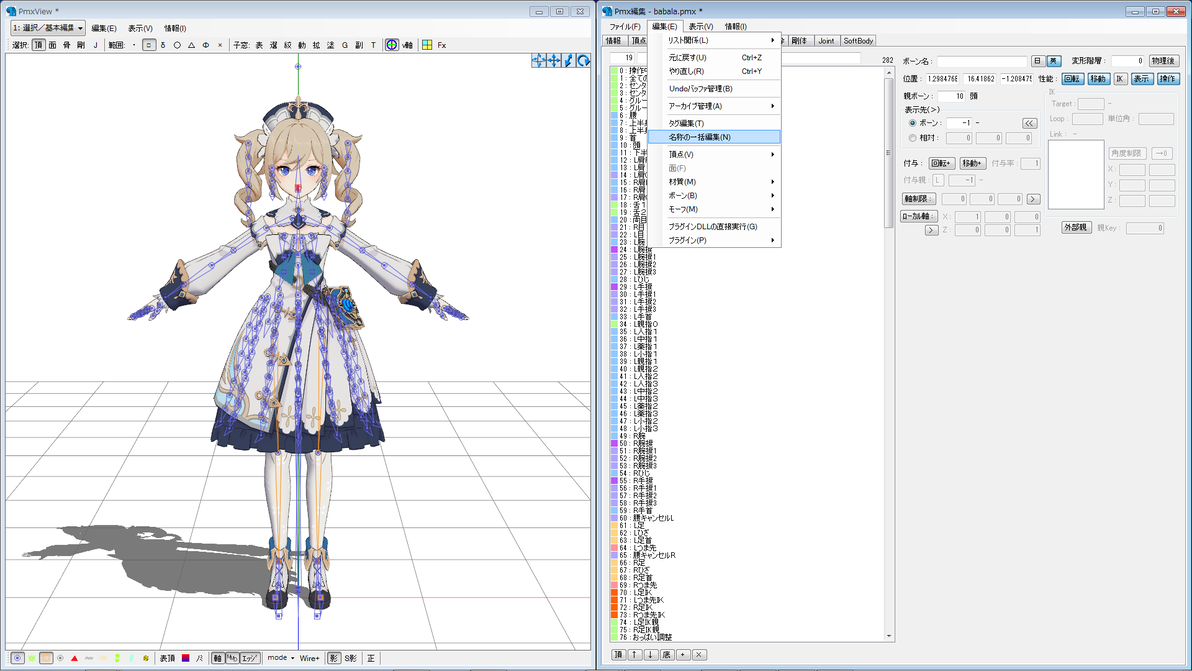Toggle 日 Japanese name button
This screenshot has height=671, width=1192.
[1038, 61]
